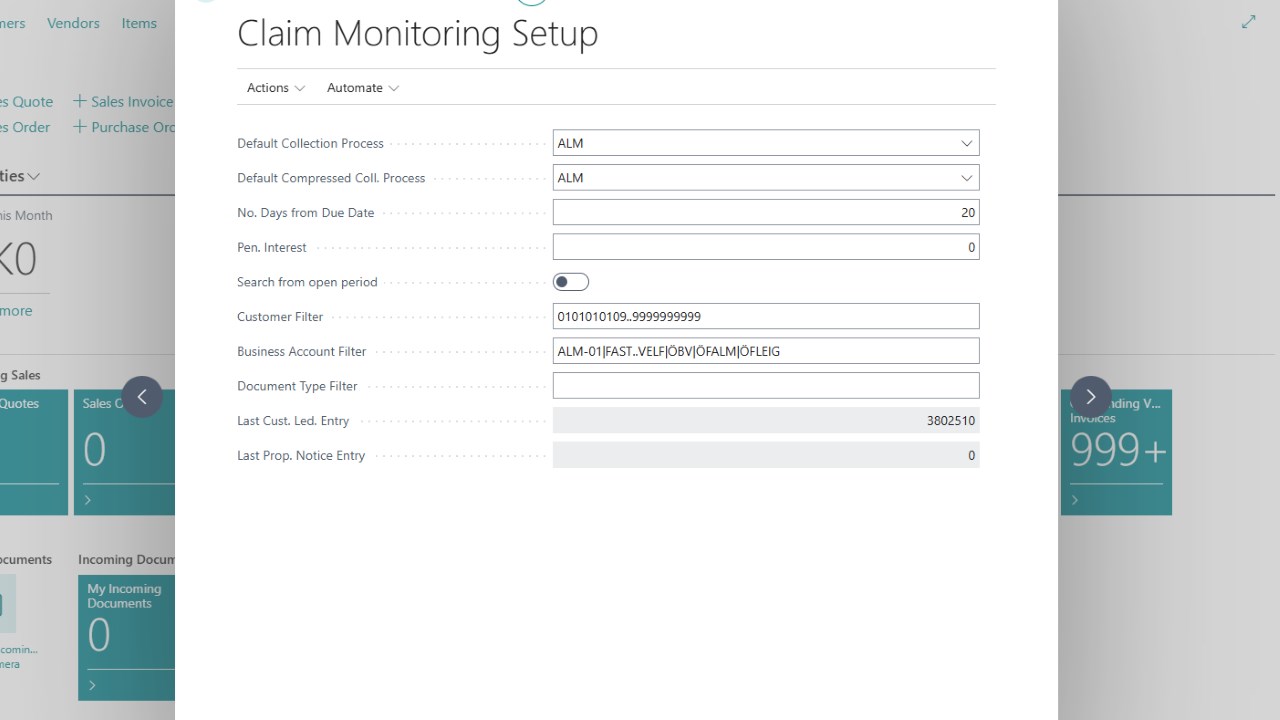
Task: Click the plus icon beside Purchase Order
Action: pyautogui.click(x=80, y=127)
